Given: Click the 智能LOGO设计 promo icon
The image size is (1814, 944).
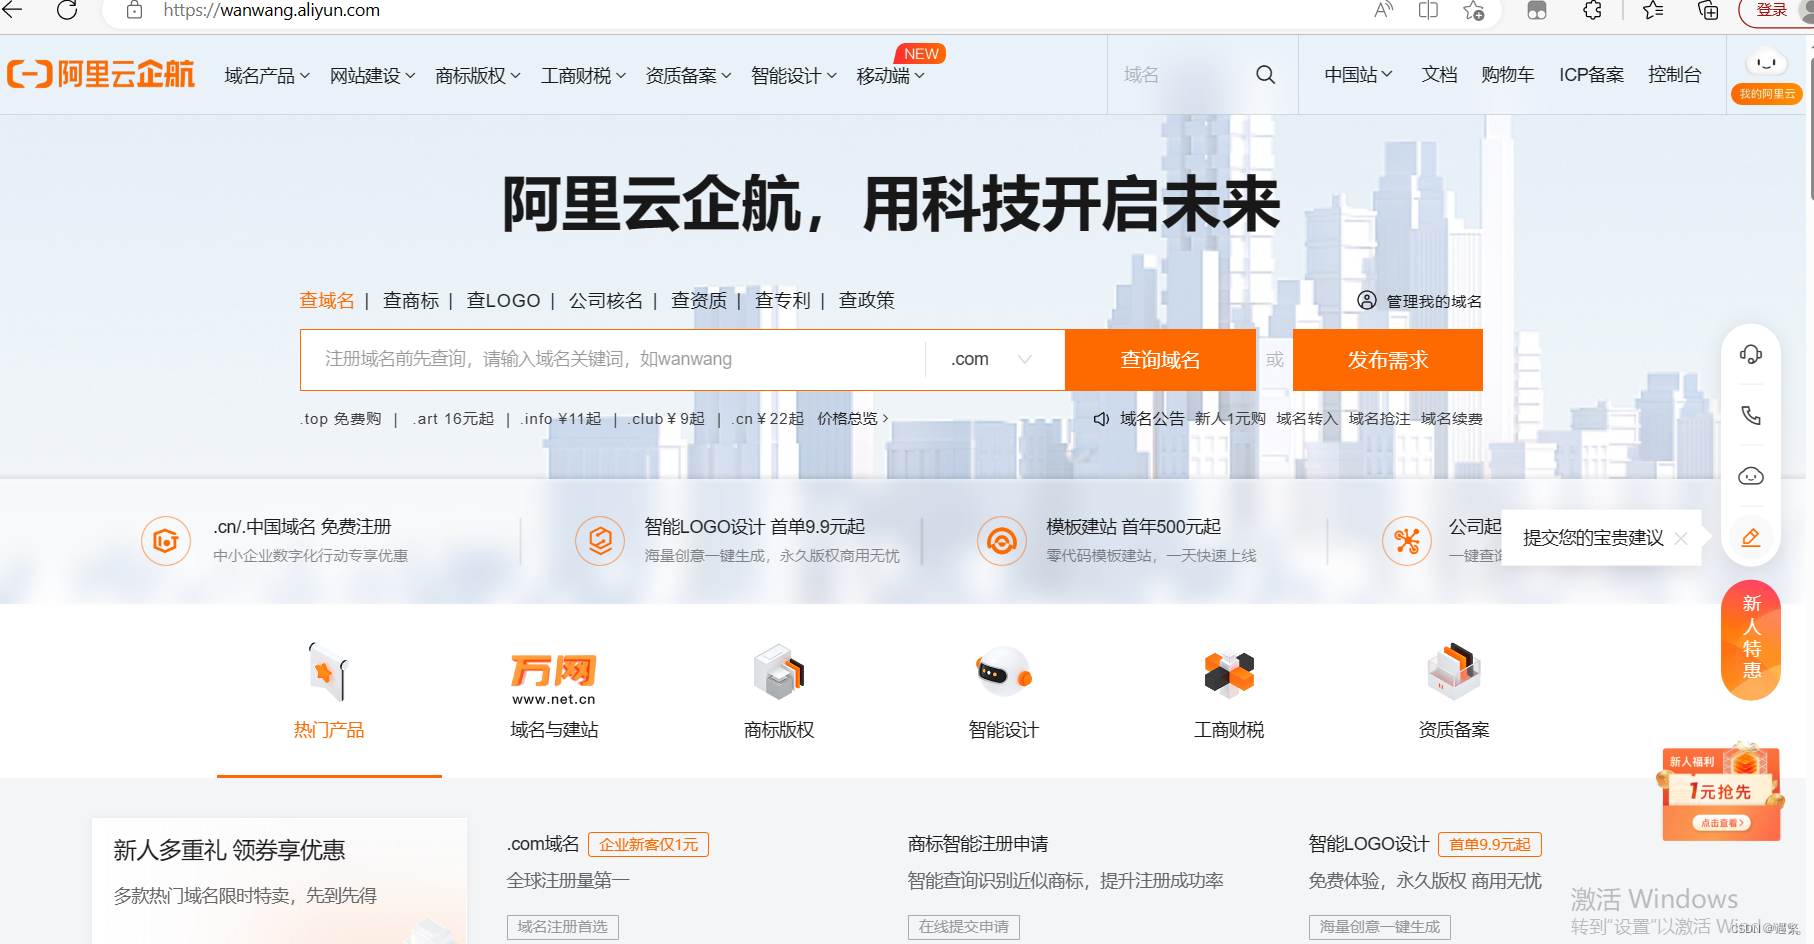Looking at the screenshot, I should 600,541.
